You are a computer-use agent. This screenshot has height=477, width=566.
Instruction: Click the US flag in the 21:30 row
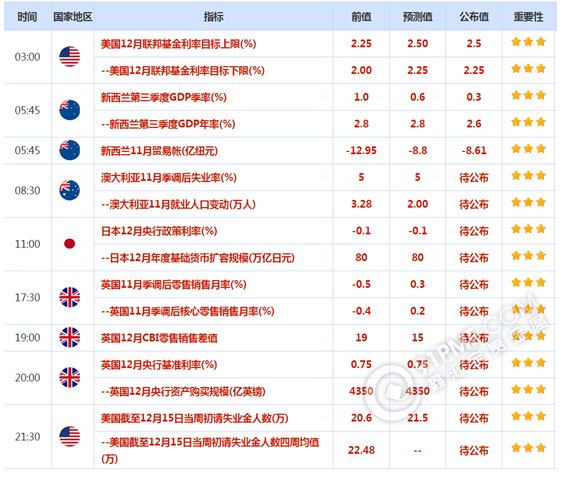pyautogui.click(x=69, y=437)
